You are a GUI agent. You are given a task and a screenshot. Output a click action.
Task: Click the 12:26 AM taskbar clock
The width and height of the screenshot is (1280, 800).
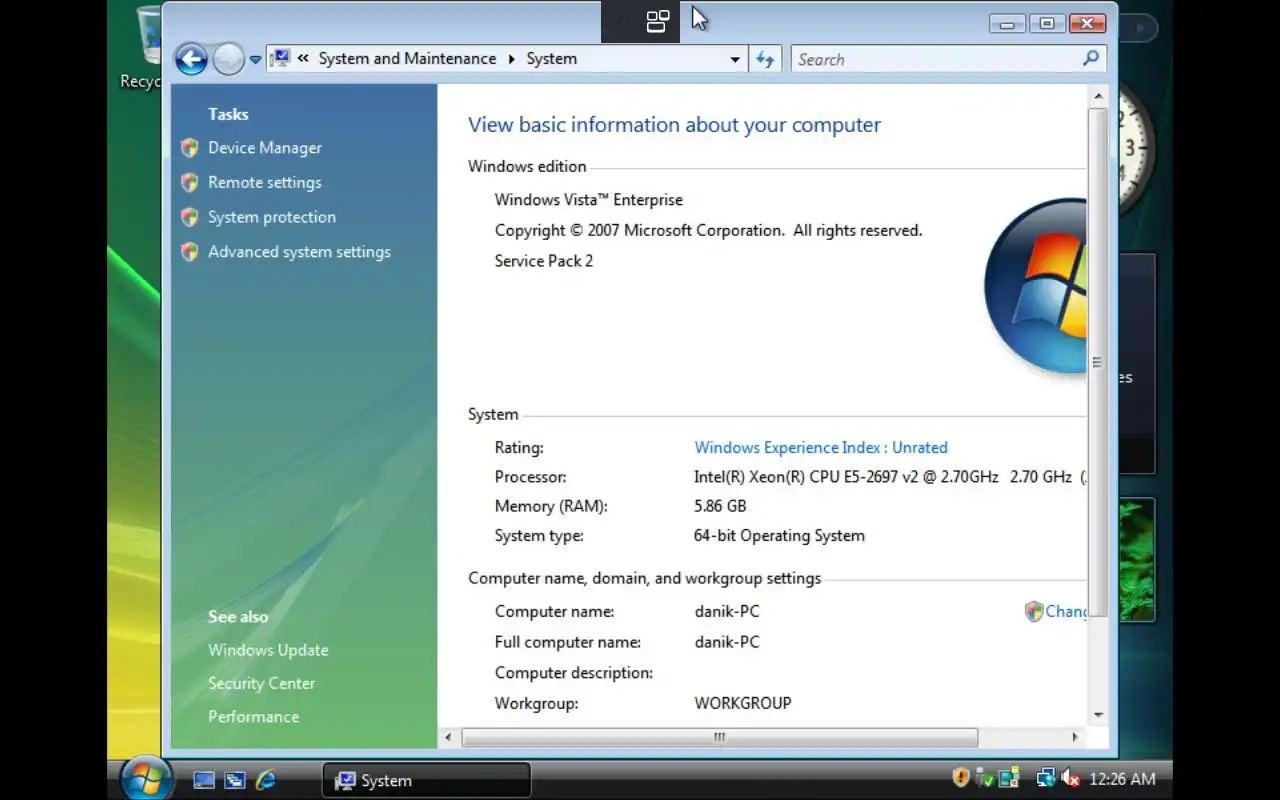1122,779
